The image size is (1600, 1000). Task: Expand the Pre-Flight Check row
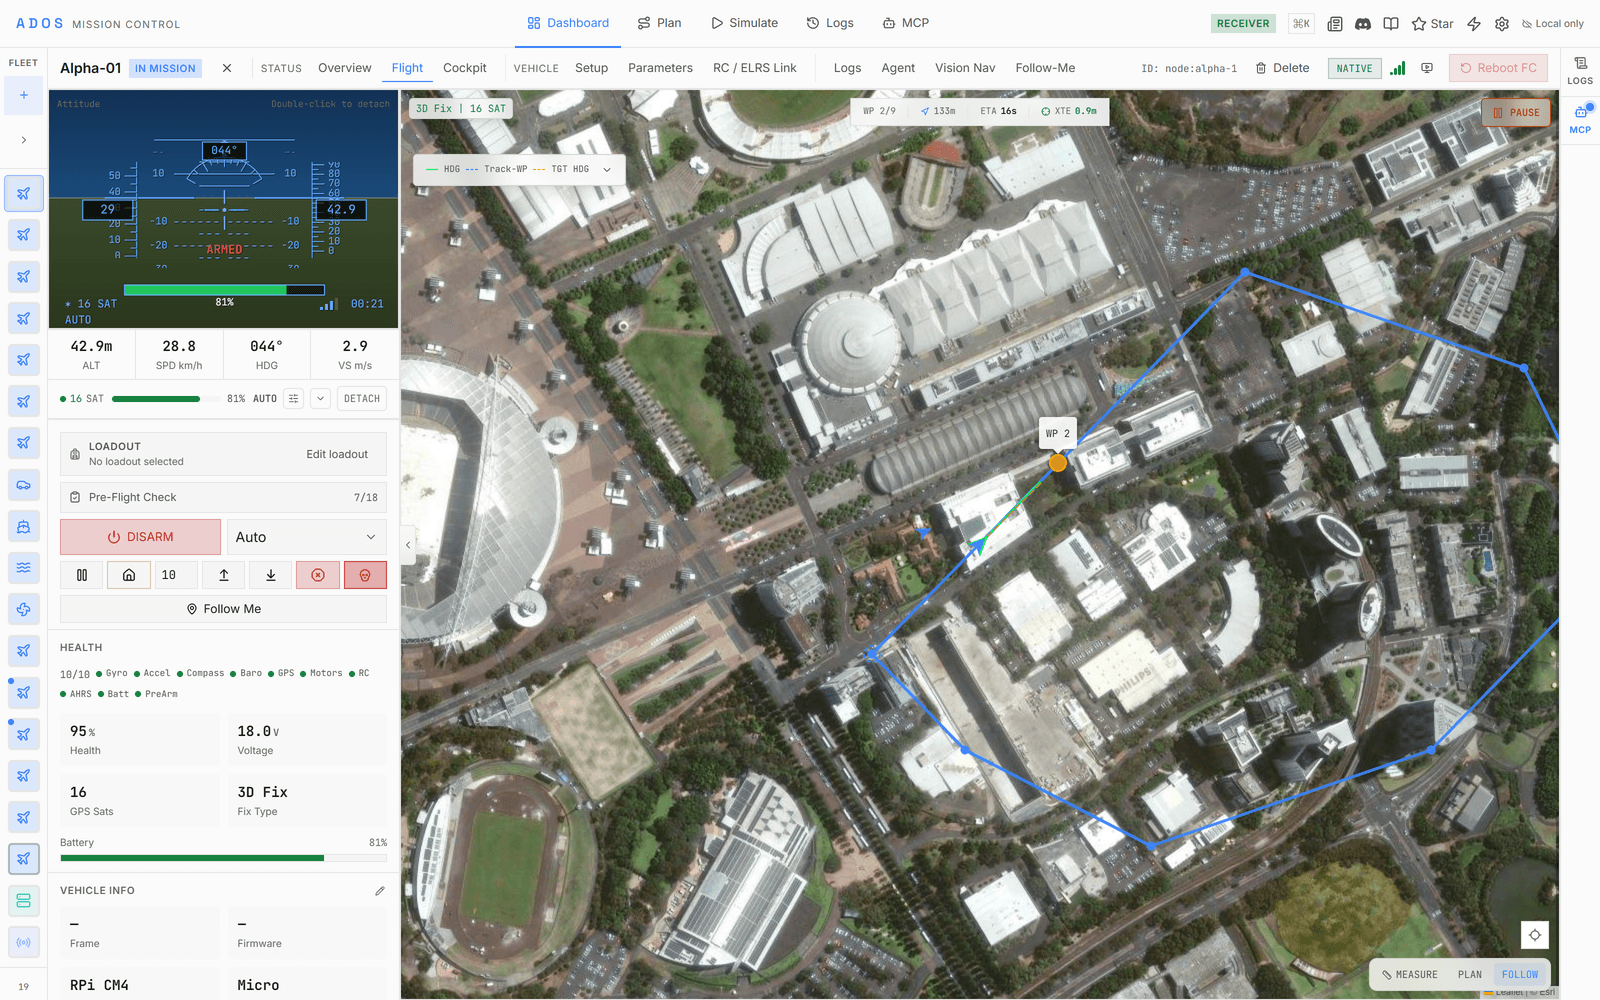click(223, 497)
